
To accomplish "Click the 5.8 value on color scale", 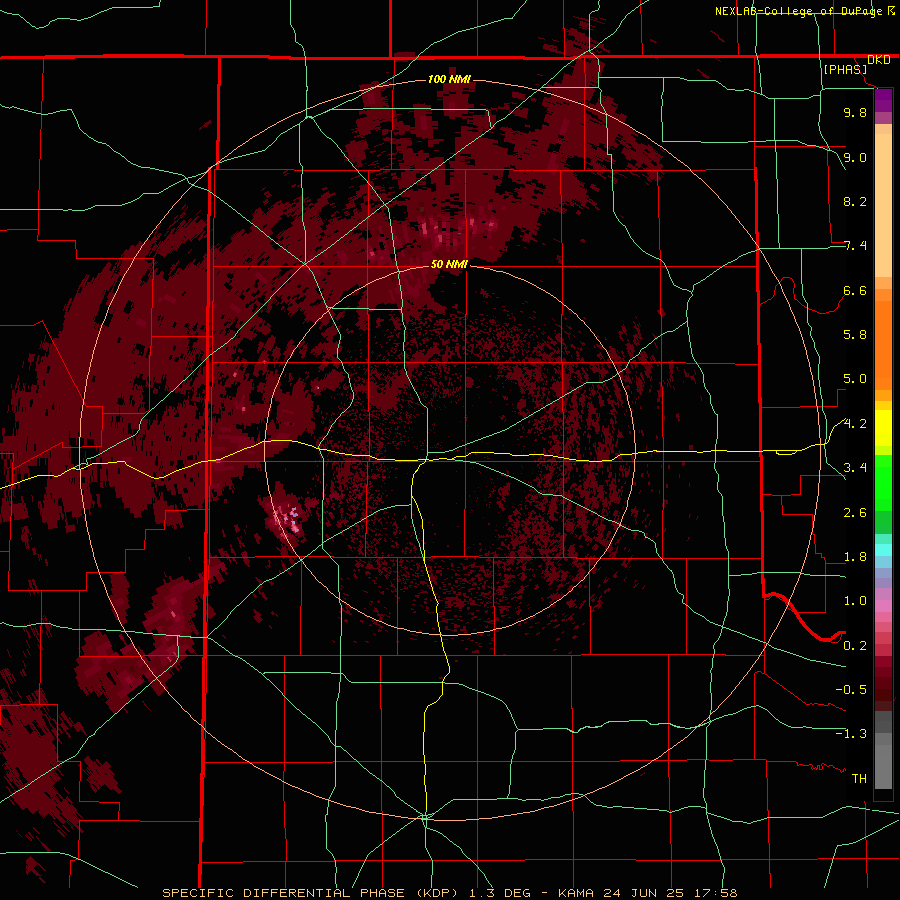I will [855, 335].
